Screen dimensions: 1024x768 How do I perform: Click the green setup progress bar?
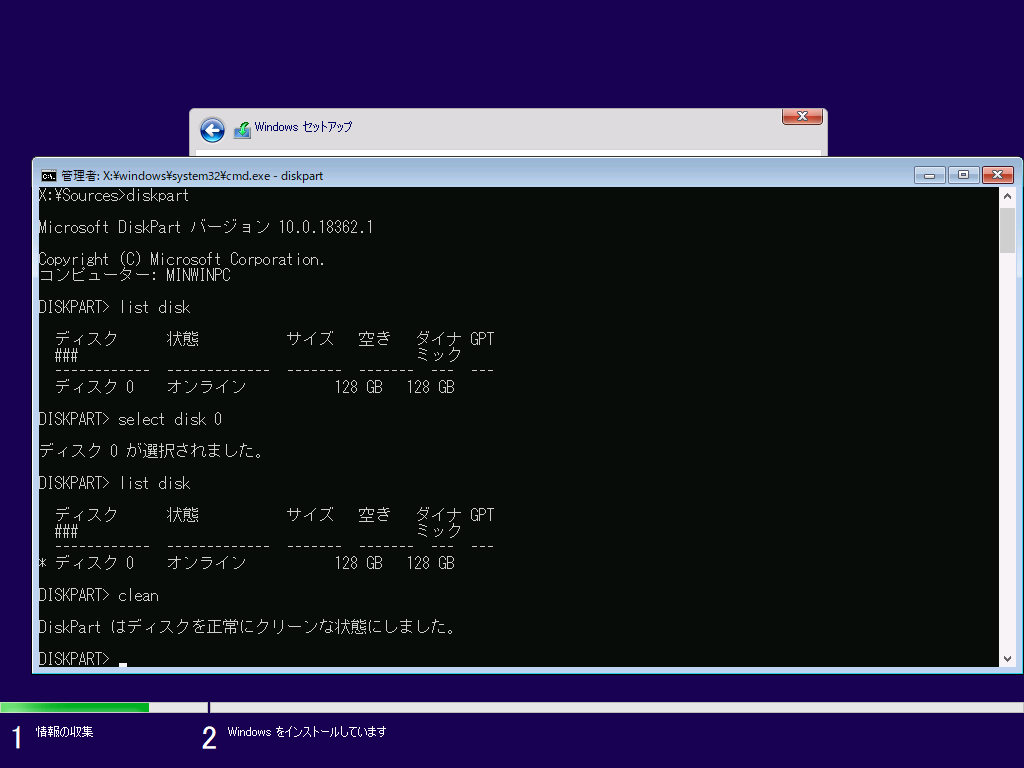[74, 707]
